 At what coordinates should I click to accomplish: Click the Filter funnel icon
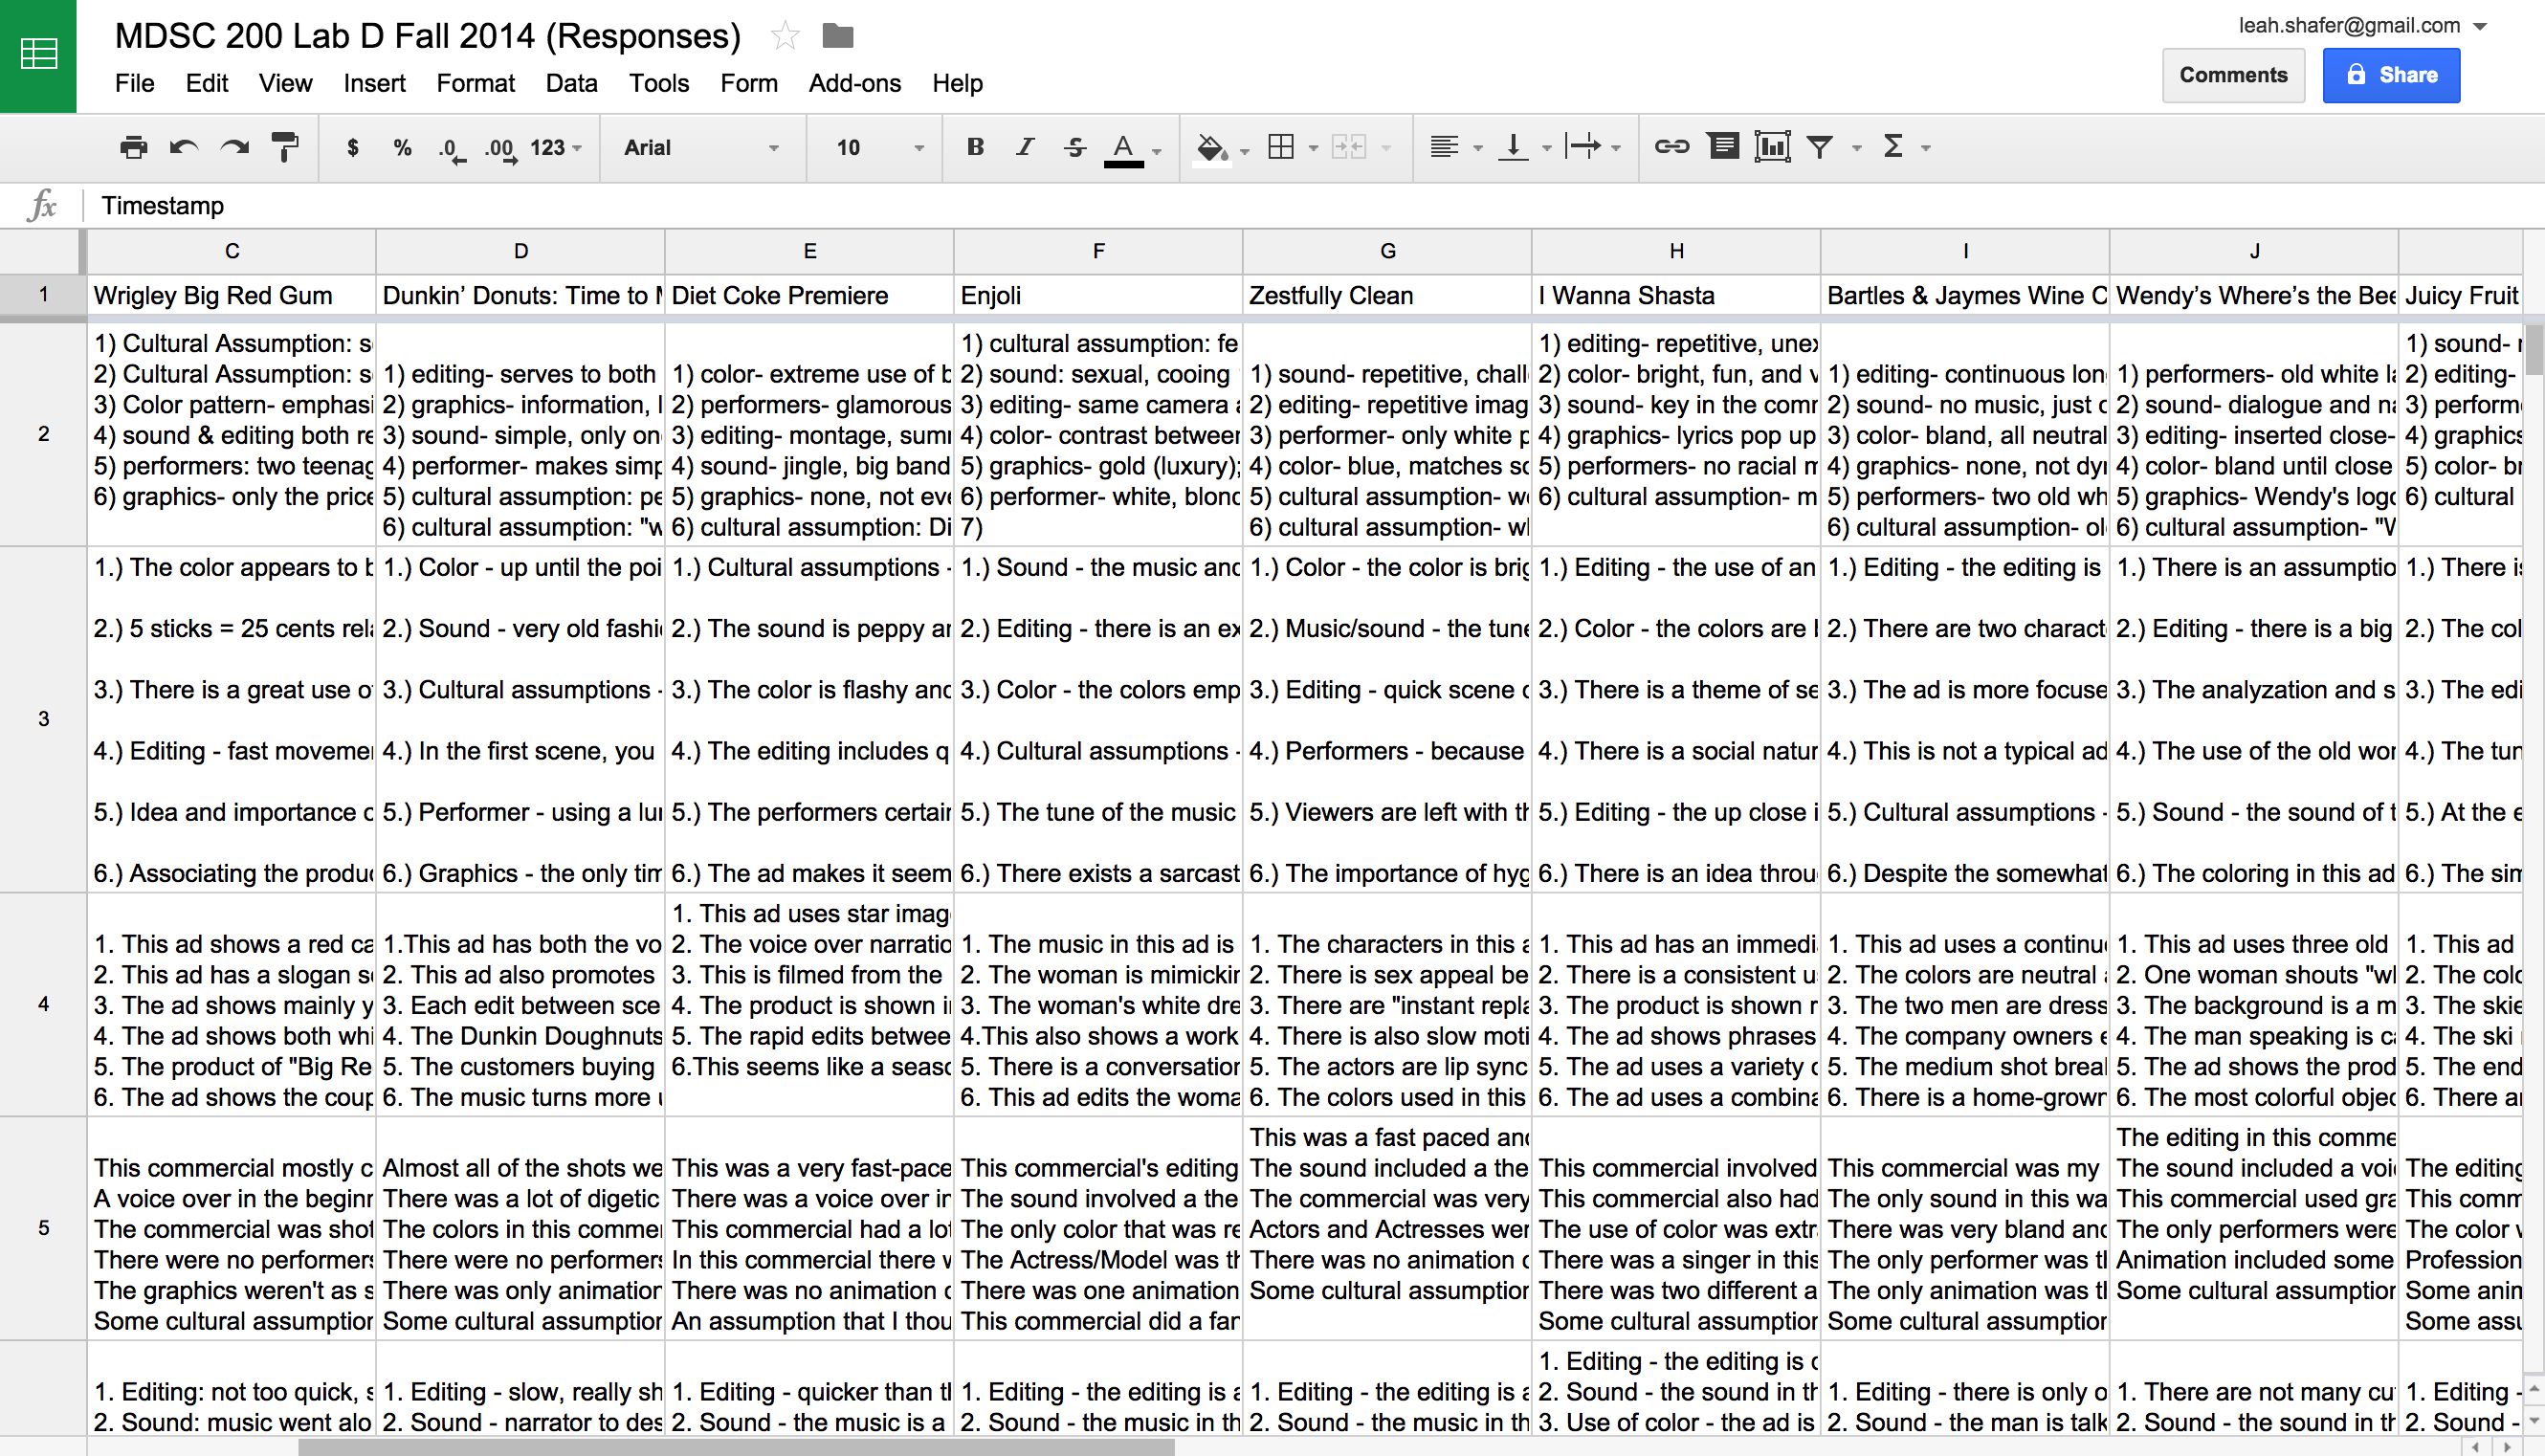[1820, 148]
